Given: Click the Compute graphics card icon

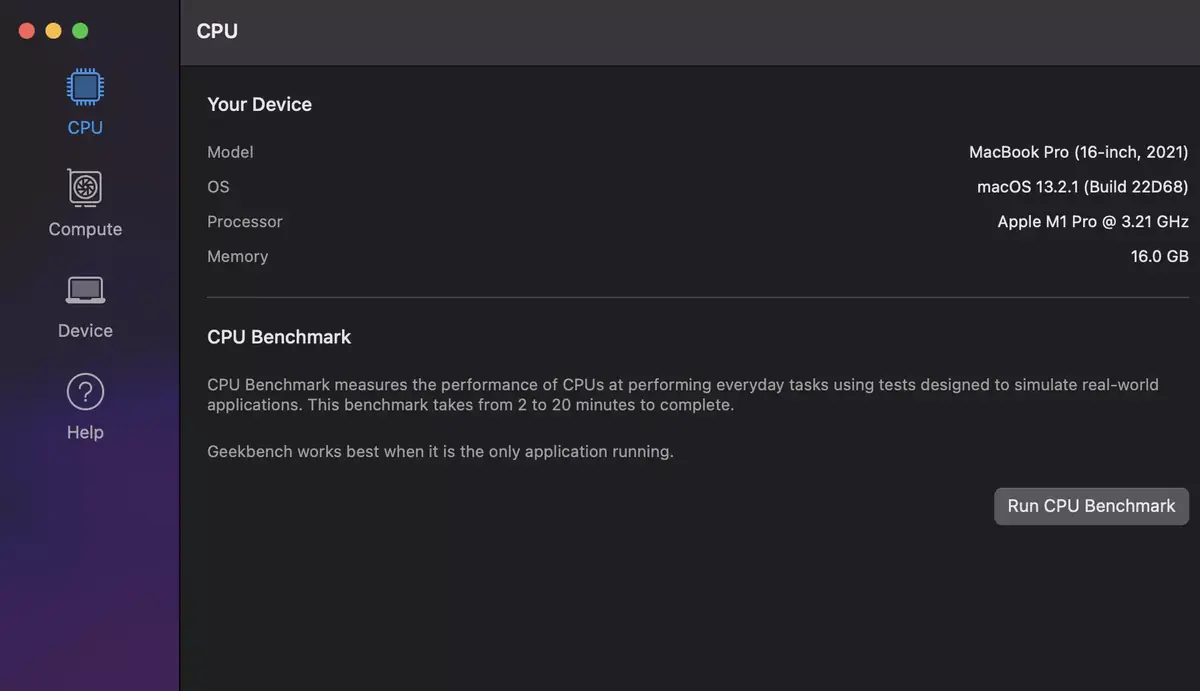Looking at the screenshot, I should point(84,188).
